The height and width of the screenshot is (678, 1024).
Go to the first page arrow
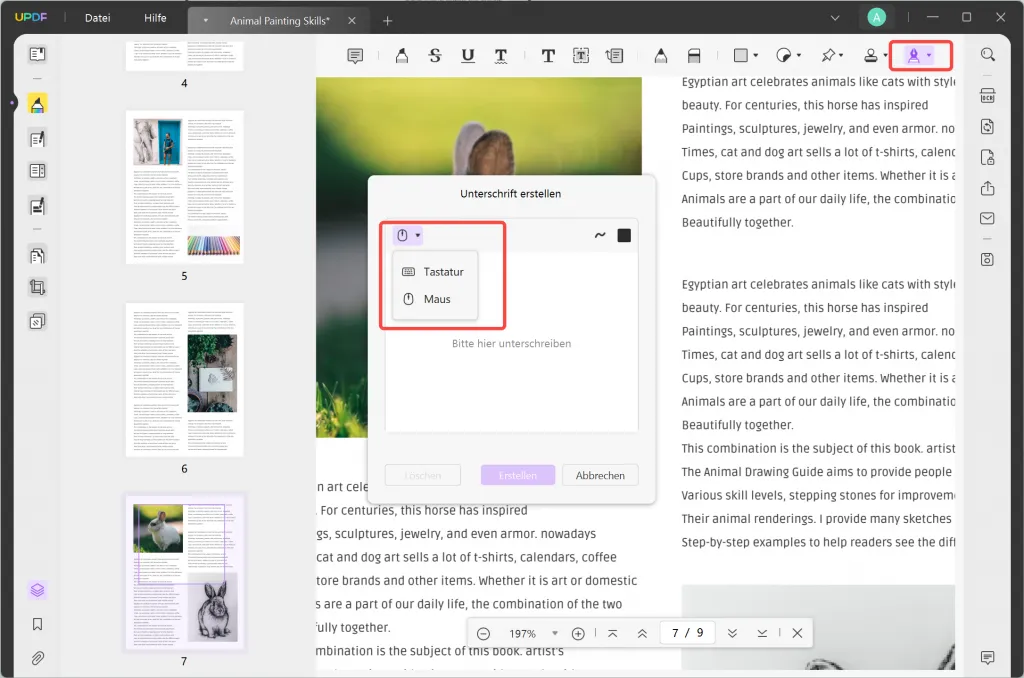pyautogui.click(x=613, y=634)
